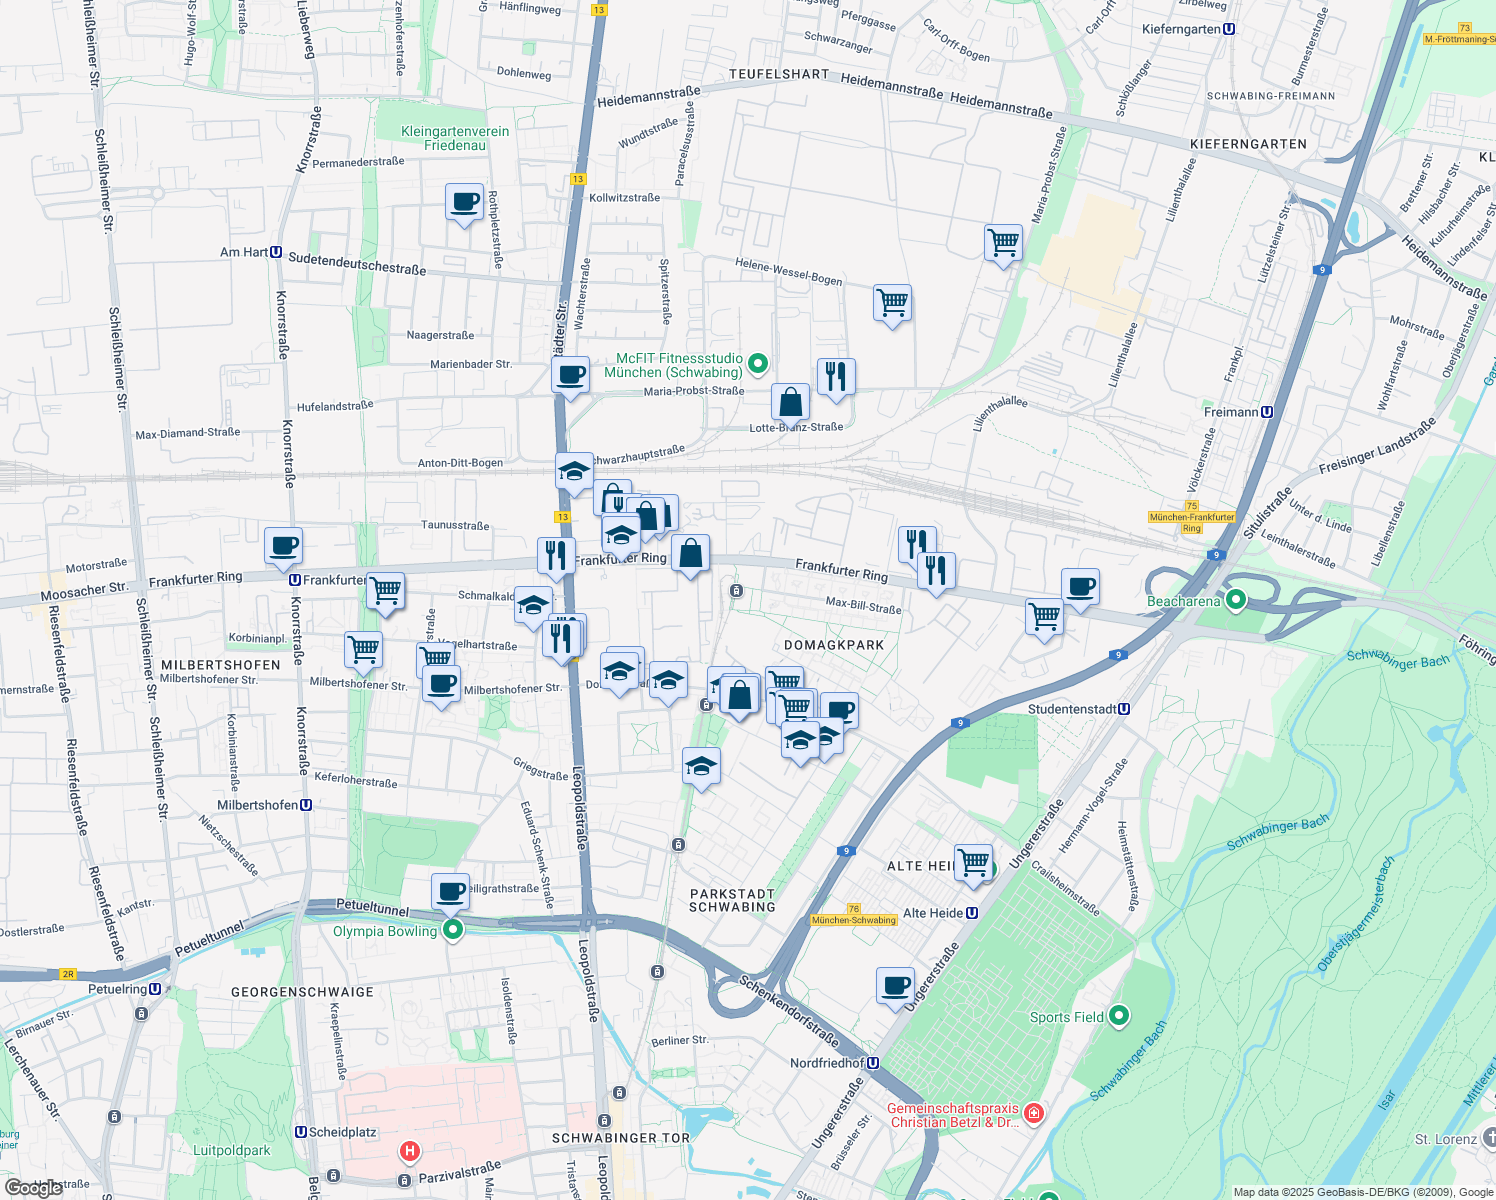Select the graduation cap marker near Anton-Ditt-Bogen

coord(572,470)
